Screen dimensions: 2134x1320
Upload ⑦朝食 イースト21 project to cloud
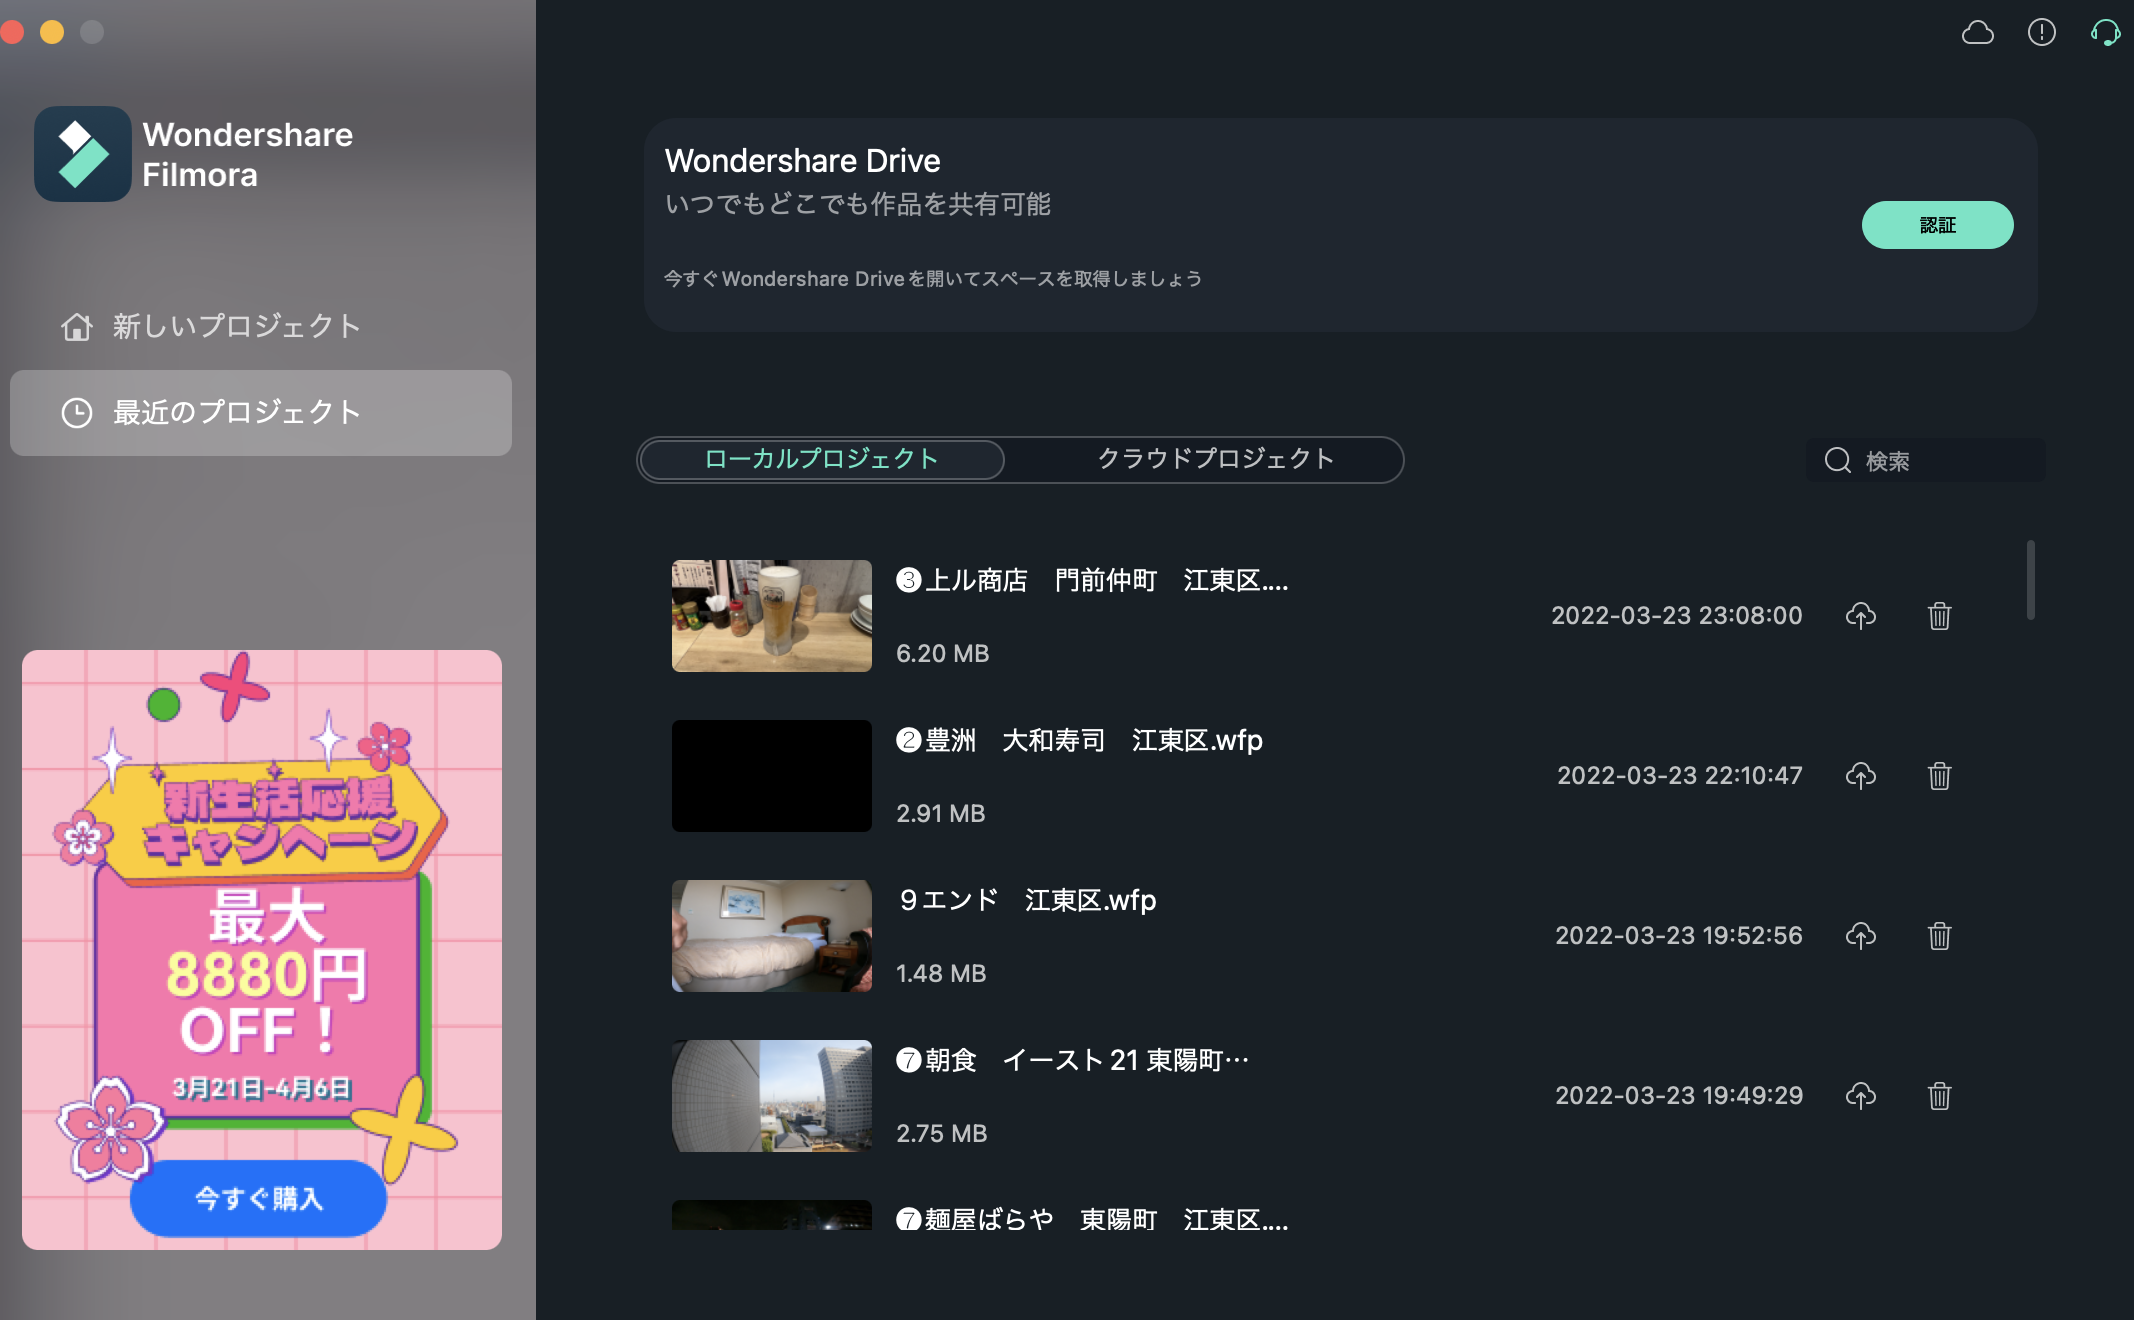1860,1096
